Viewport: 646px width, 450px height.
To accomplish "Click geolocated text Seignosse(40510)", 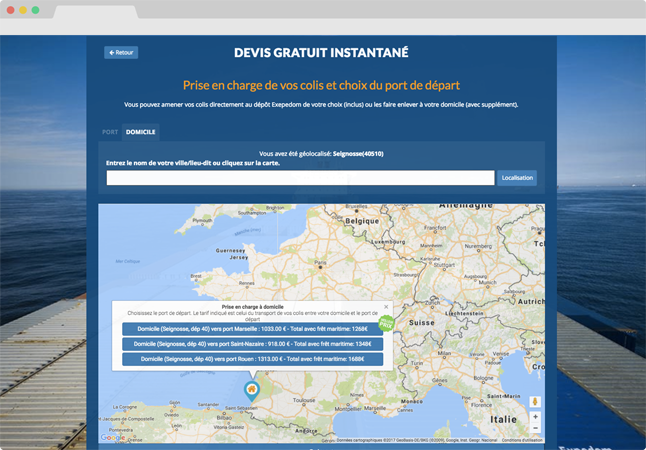I will coord(358,154).
